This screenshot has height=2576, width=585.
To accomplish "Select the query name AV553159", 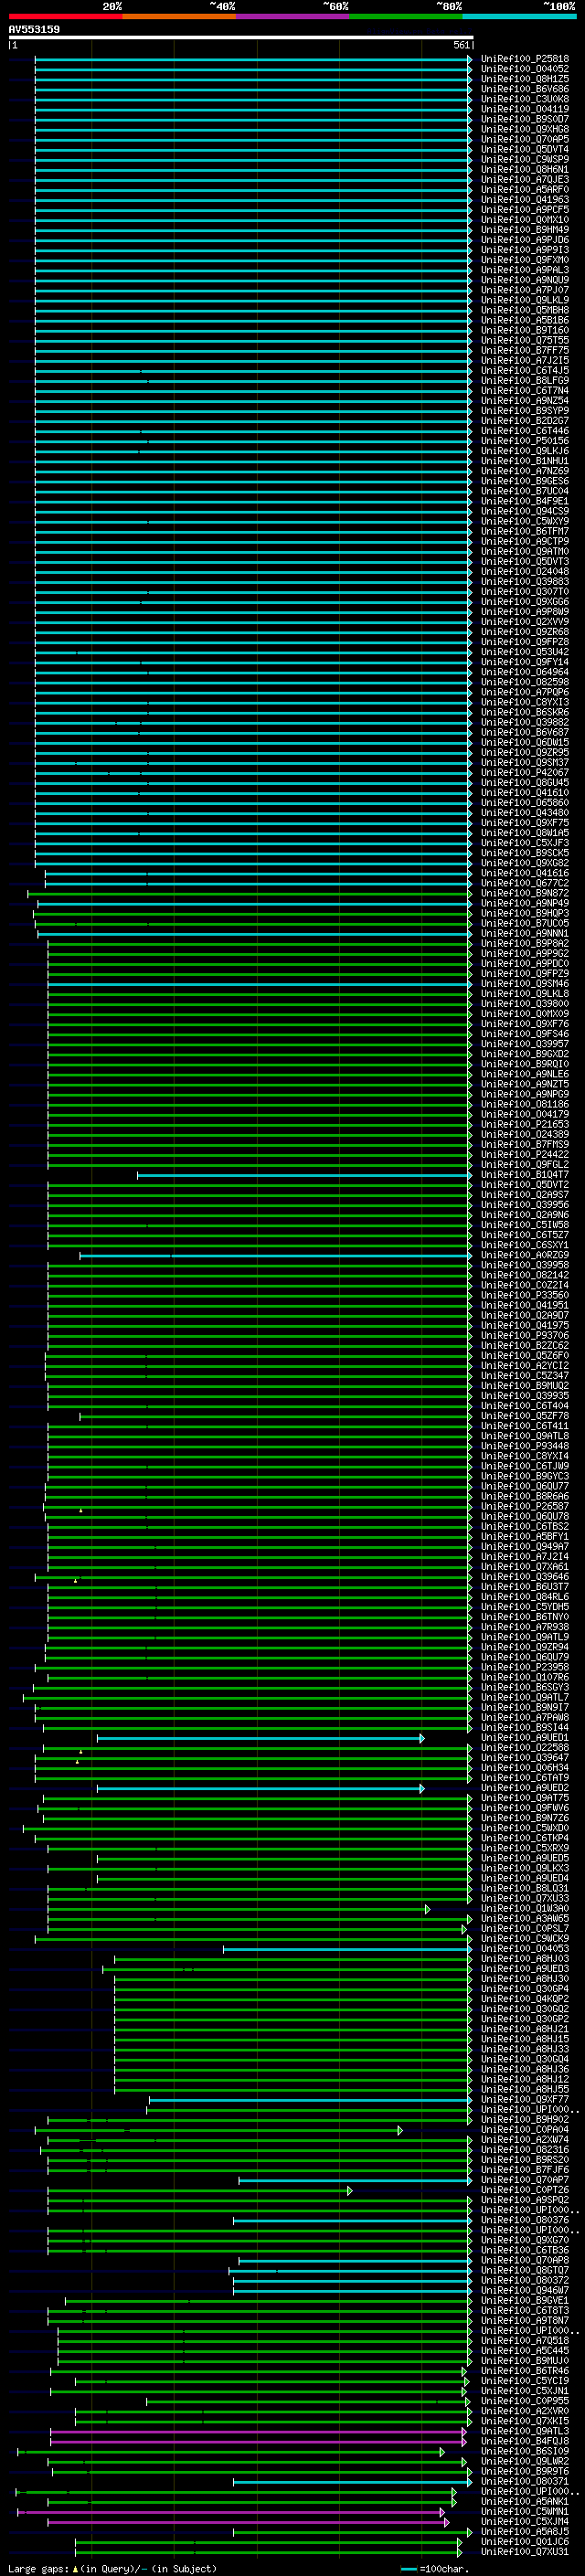I will [x=34, y=29].
